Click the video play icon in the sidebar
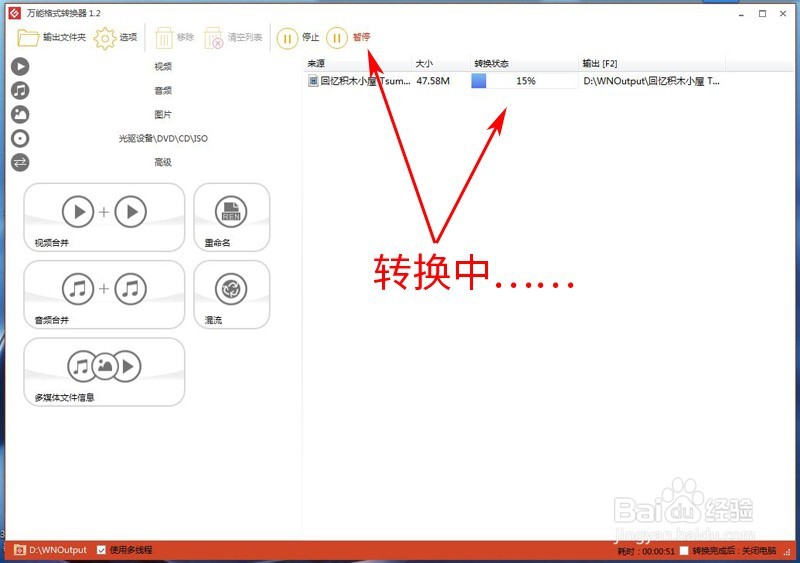 tap(20, 66)
